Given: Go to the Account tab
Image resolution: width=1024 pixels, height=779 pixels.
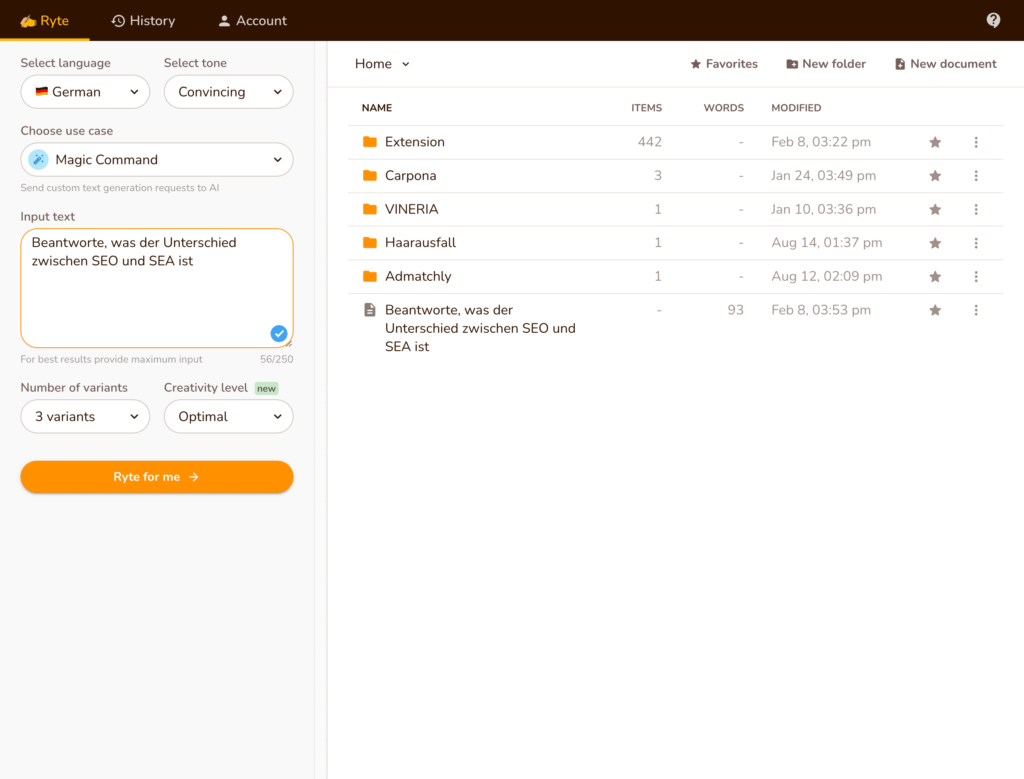Looking at the screenshot, I should (253, 21).
